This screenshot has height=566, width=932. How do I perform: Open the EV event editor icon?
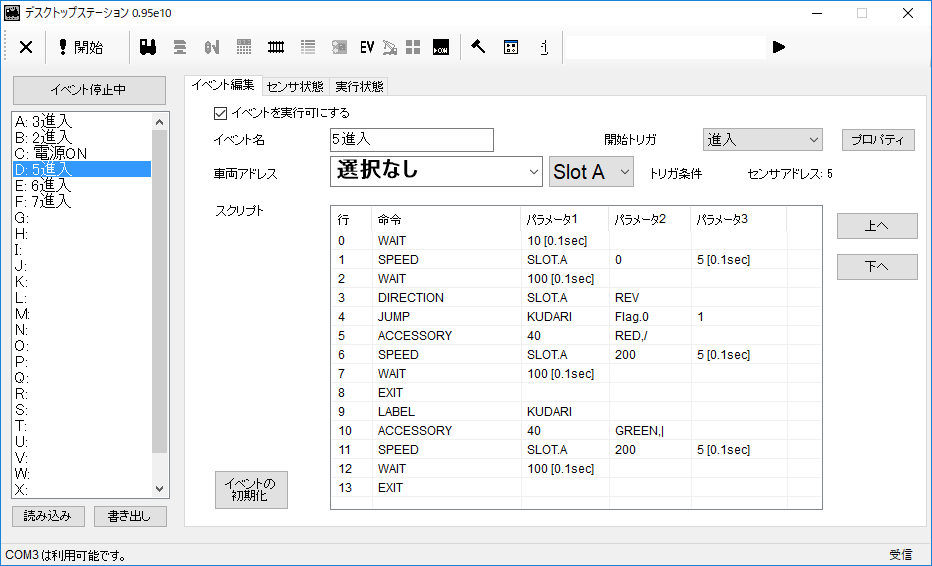pos(367,47)
